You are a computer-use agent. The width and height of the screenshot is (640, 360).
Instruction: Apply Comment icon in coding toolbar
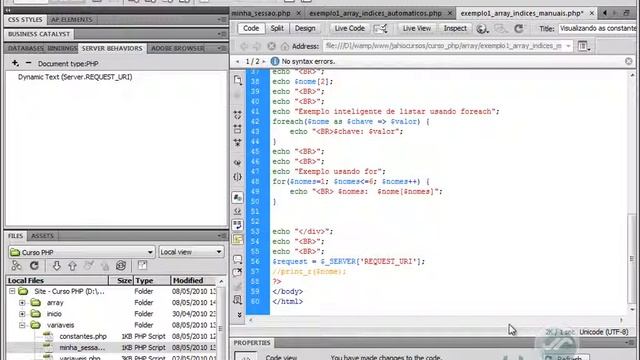tap(238, 259)
